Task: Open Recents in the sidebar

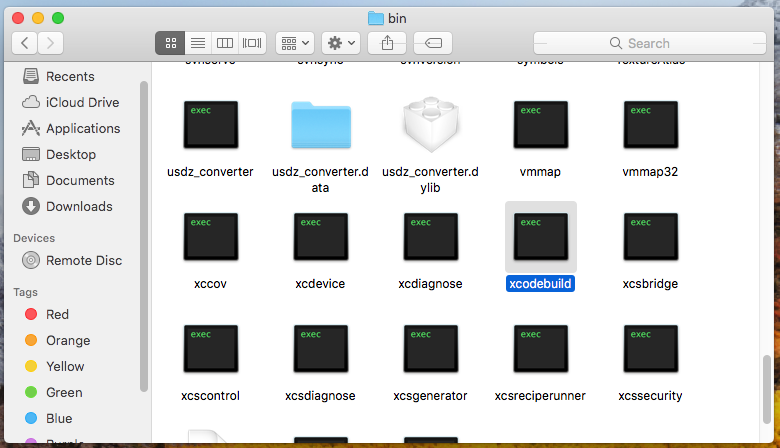Action: pyautogui.click(x=70, y=77)
